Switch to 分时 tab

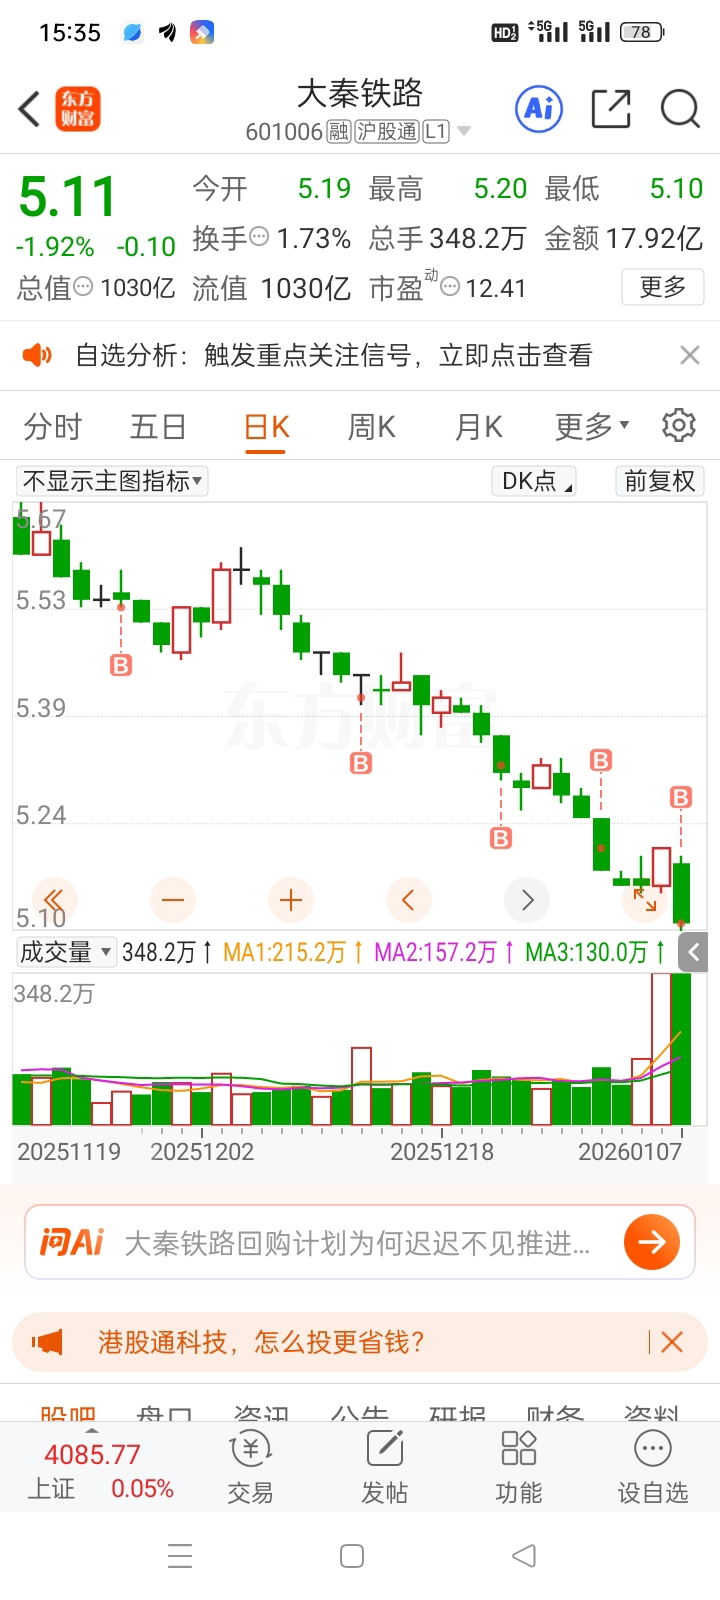(52, 427)
